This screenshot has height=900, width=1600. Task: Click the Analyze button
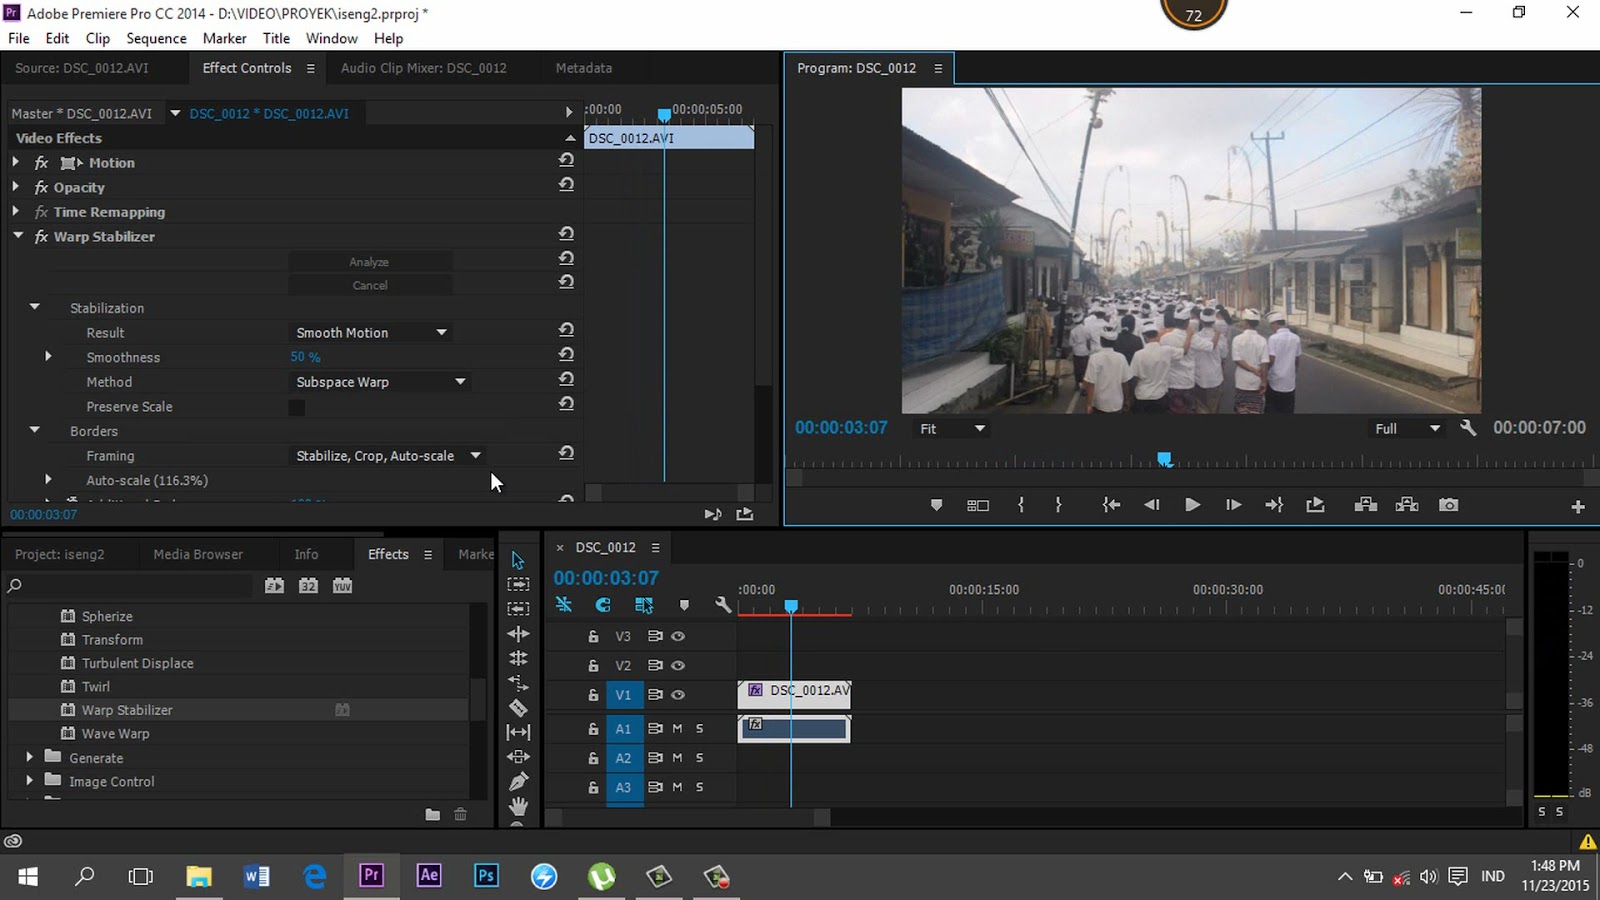pos(370,262)
